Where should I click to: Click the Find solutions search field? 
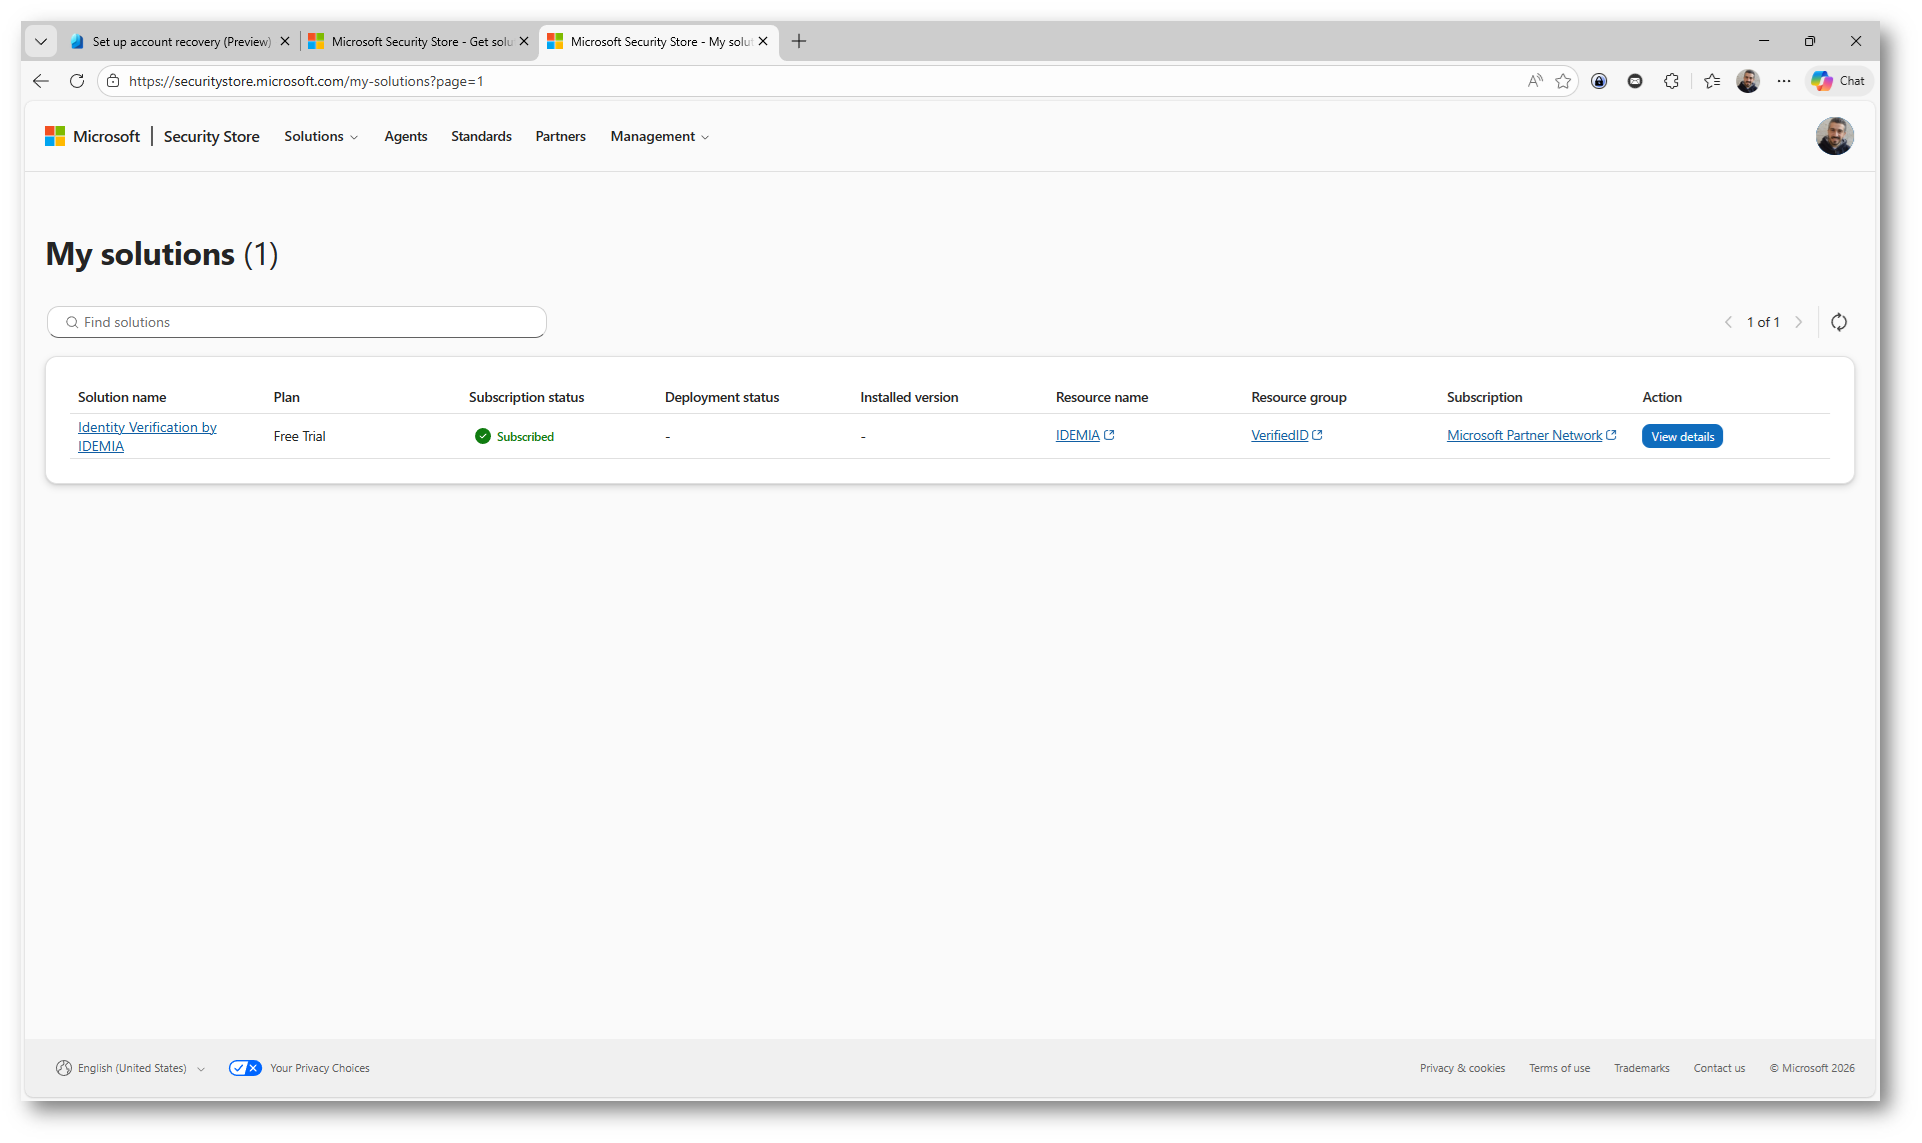click(x=297, y=322)
